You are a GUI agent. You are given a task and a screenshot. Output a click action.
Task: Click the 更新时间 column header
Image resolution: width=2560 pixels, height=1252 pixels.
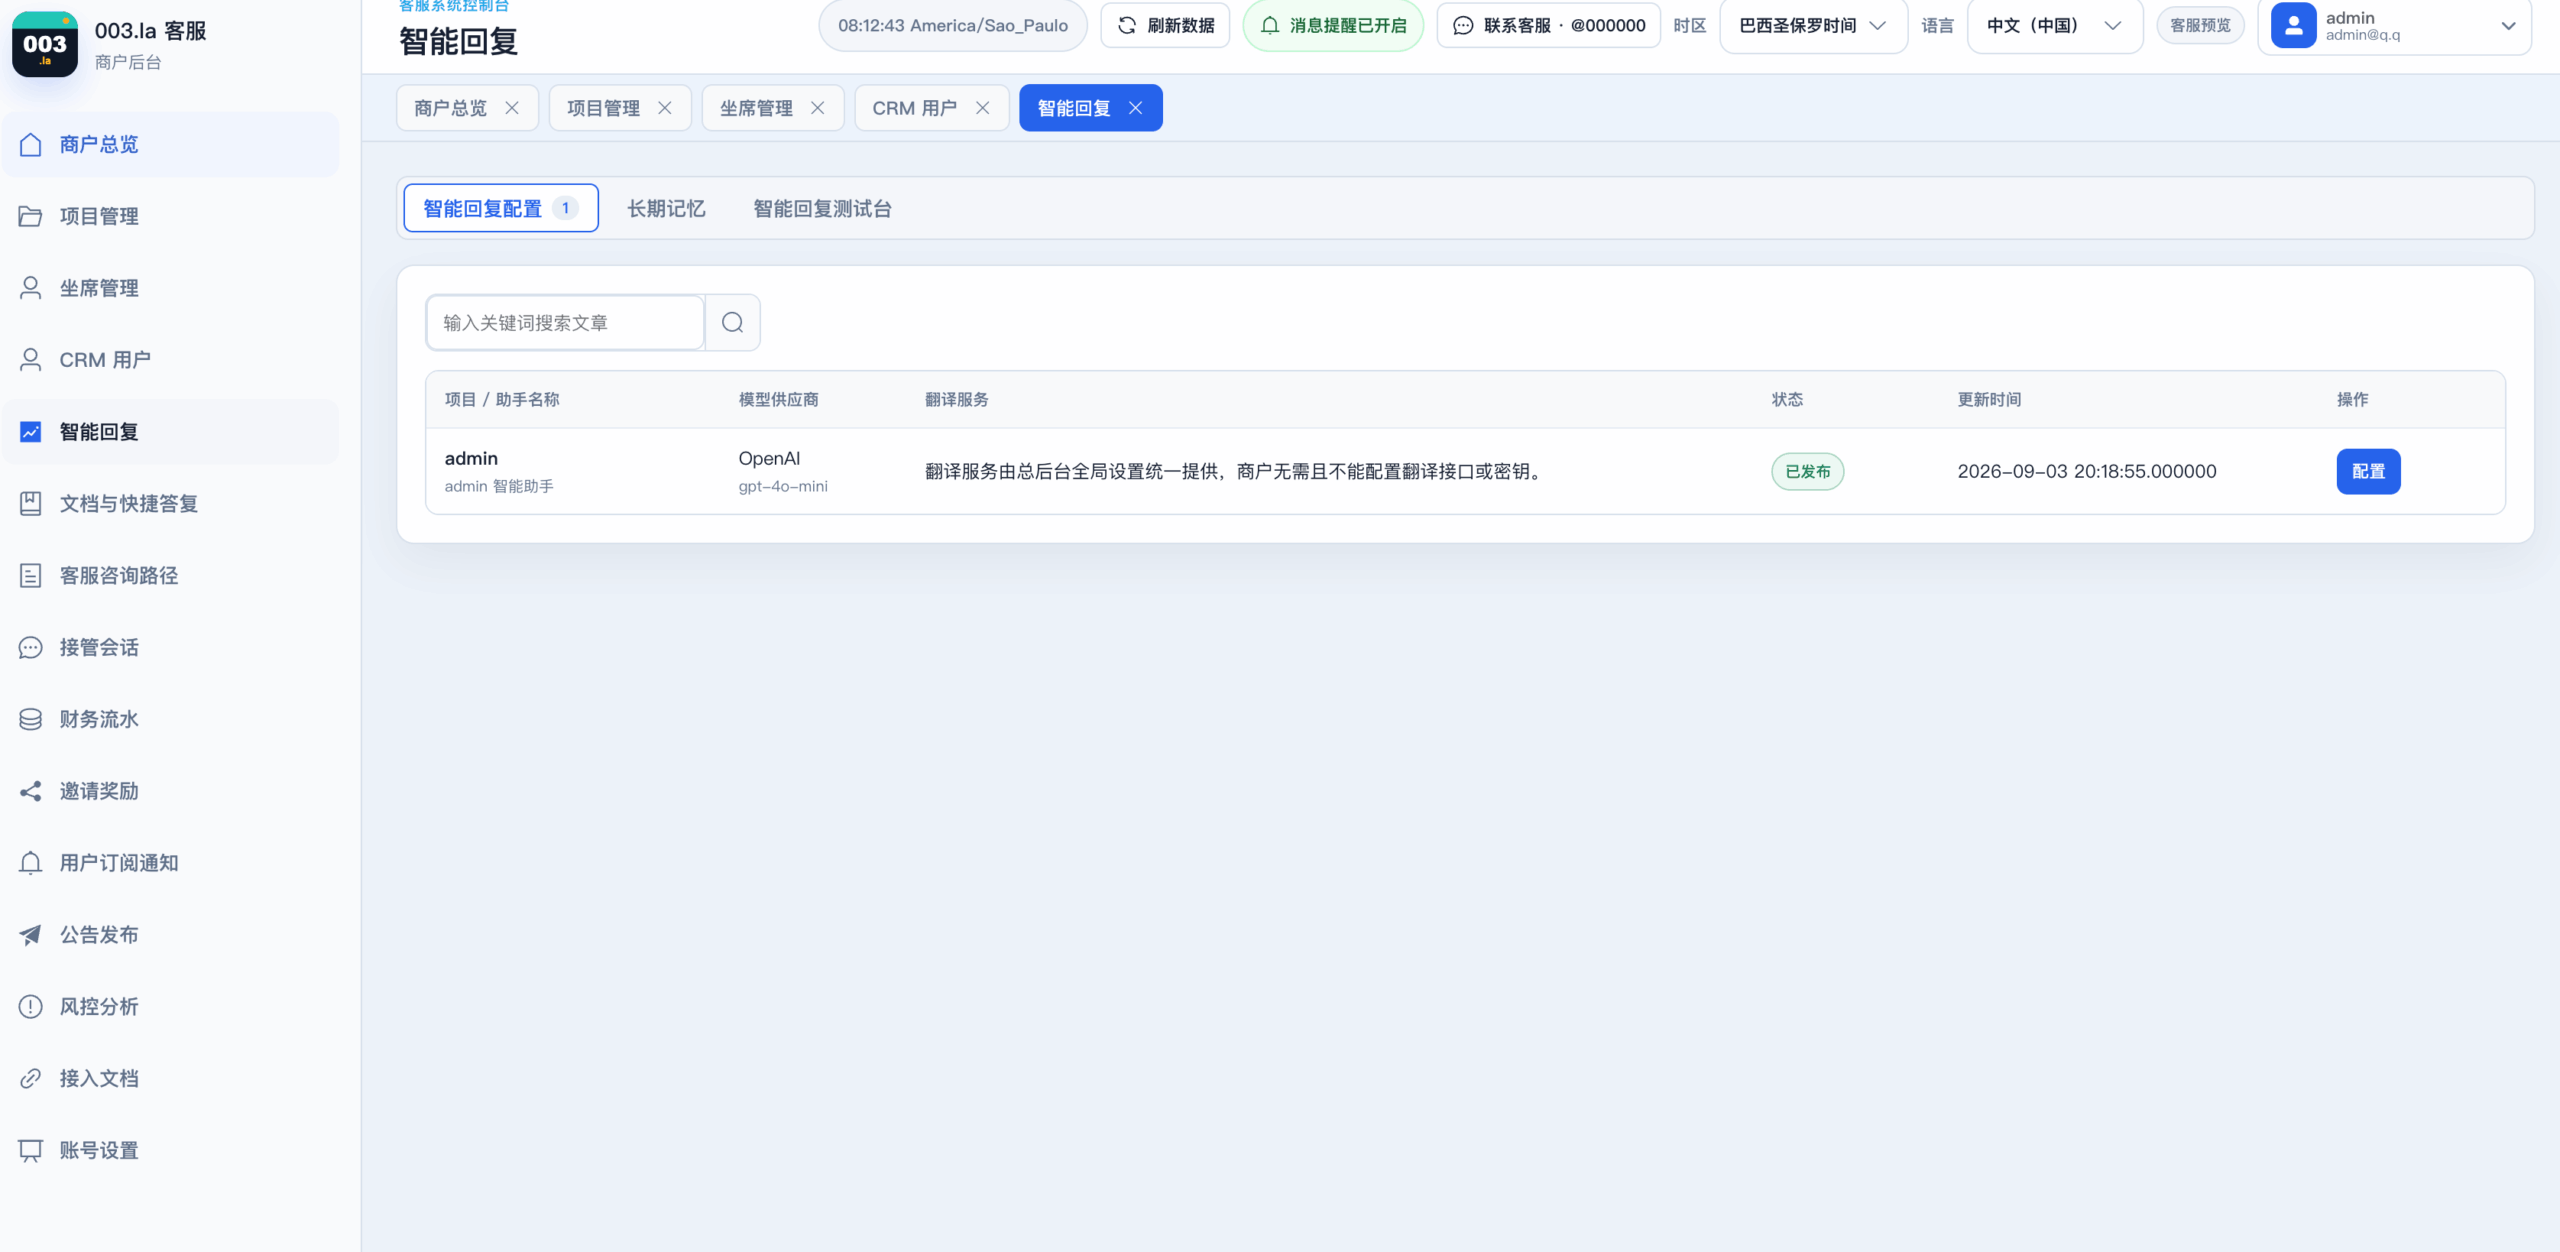coord(1989,399)
